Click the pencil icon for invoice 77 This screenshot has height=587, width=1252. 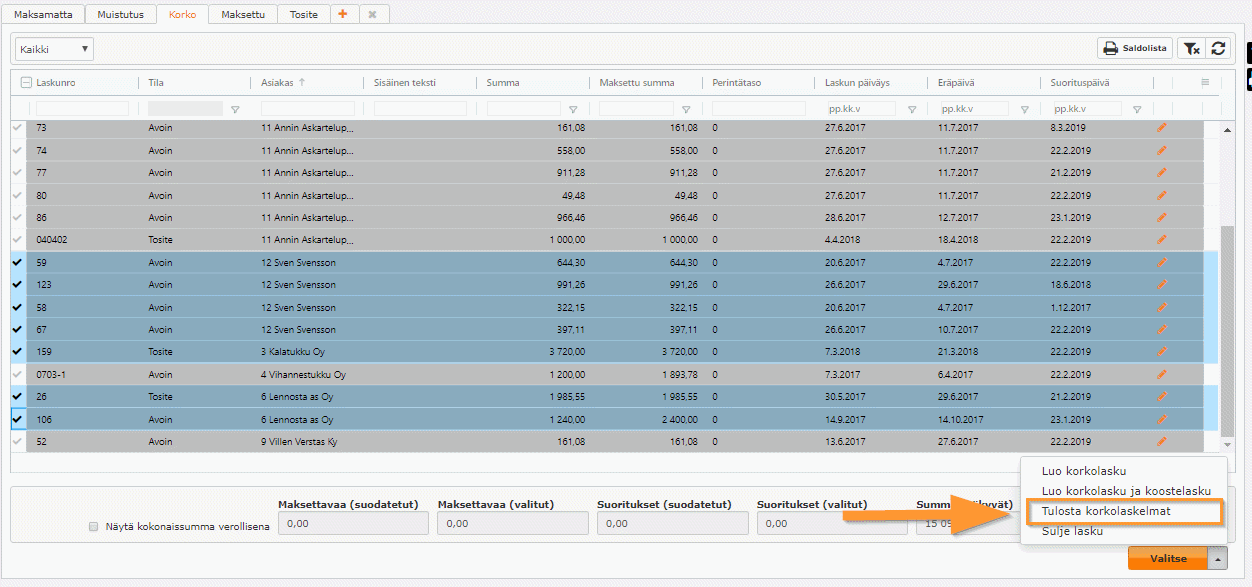tap(1162, 172)
